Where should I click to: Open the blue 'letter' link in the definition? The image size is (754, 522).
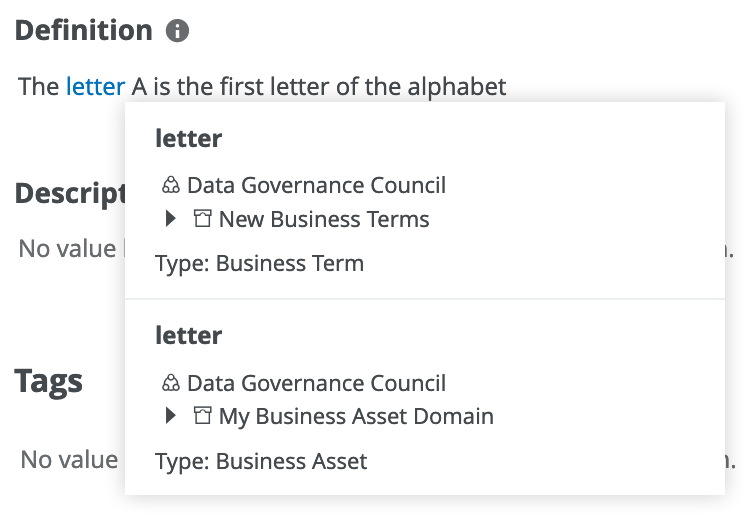[95, 86]
